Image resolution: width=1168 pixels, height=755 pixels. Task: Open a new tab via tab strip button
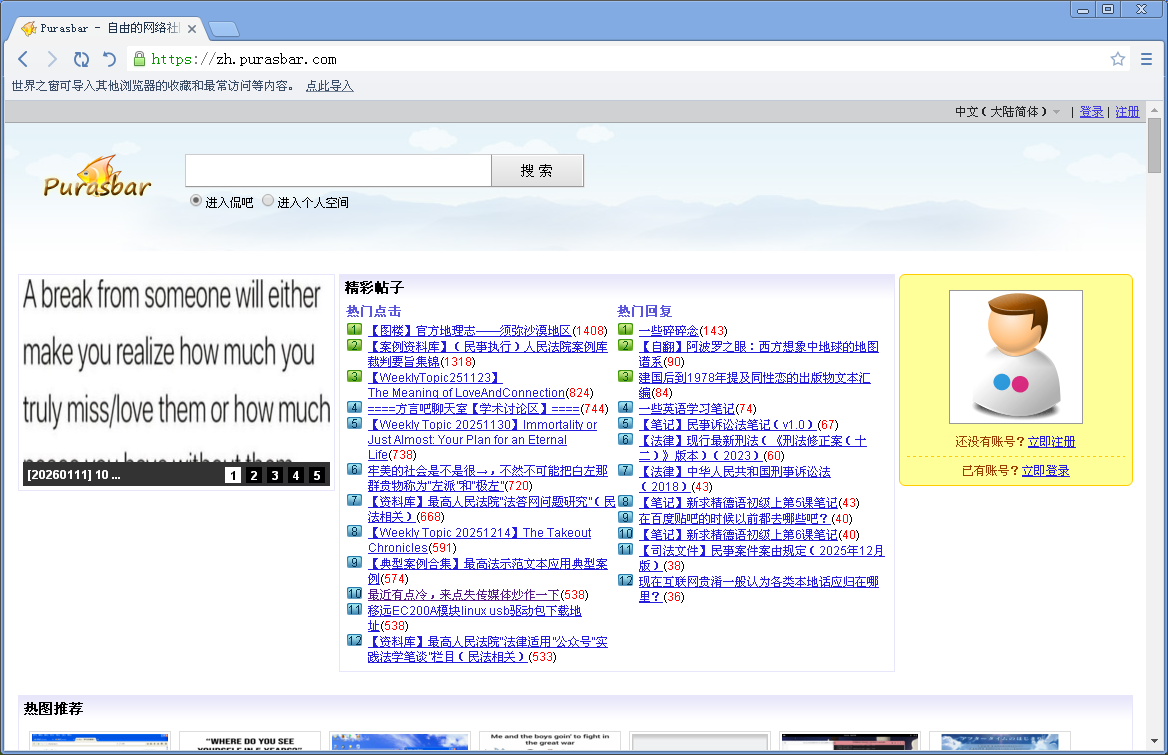coord(223,29)
